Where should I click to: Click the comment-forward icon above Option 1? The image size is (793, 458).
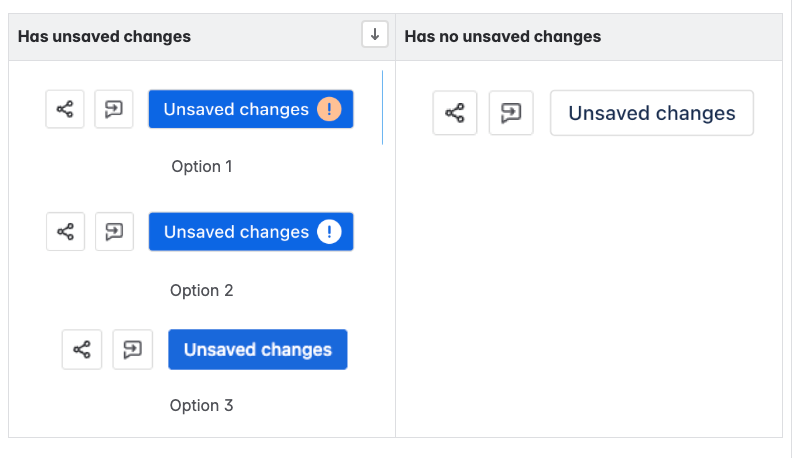coord(114,109)
